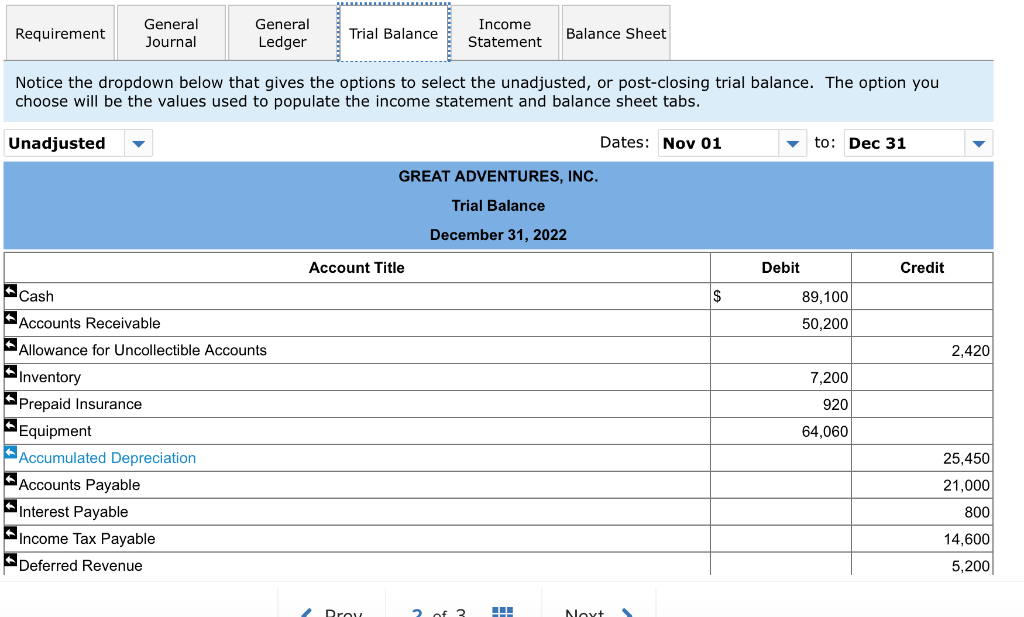The height and width of the screenshot is (617, 1024).
Task: Open the General Ledger tab
Action: (282, 33)
